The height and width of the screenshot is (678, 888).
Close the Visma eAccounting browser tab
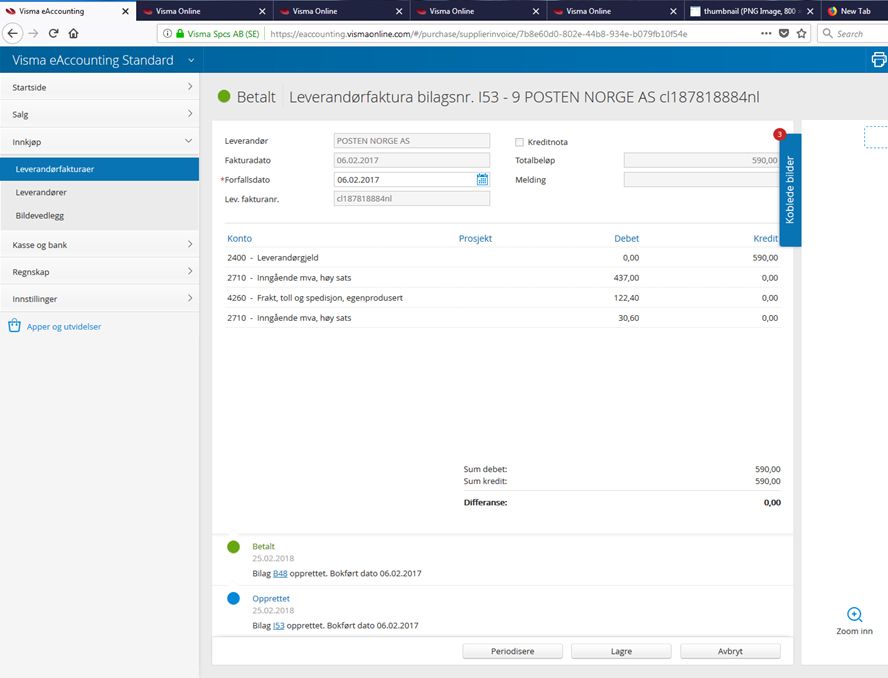tap(125, 11)
